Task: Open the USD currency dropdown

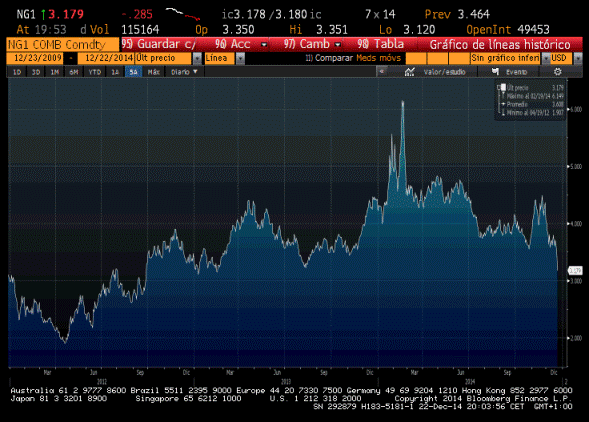Action: (578, 58)
